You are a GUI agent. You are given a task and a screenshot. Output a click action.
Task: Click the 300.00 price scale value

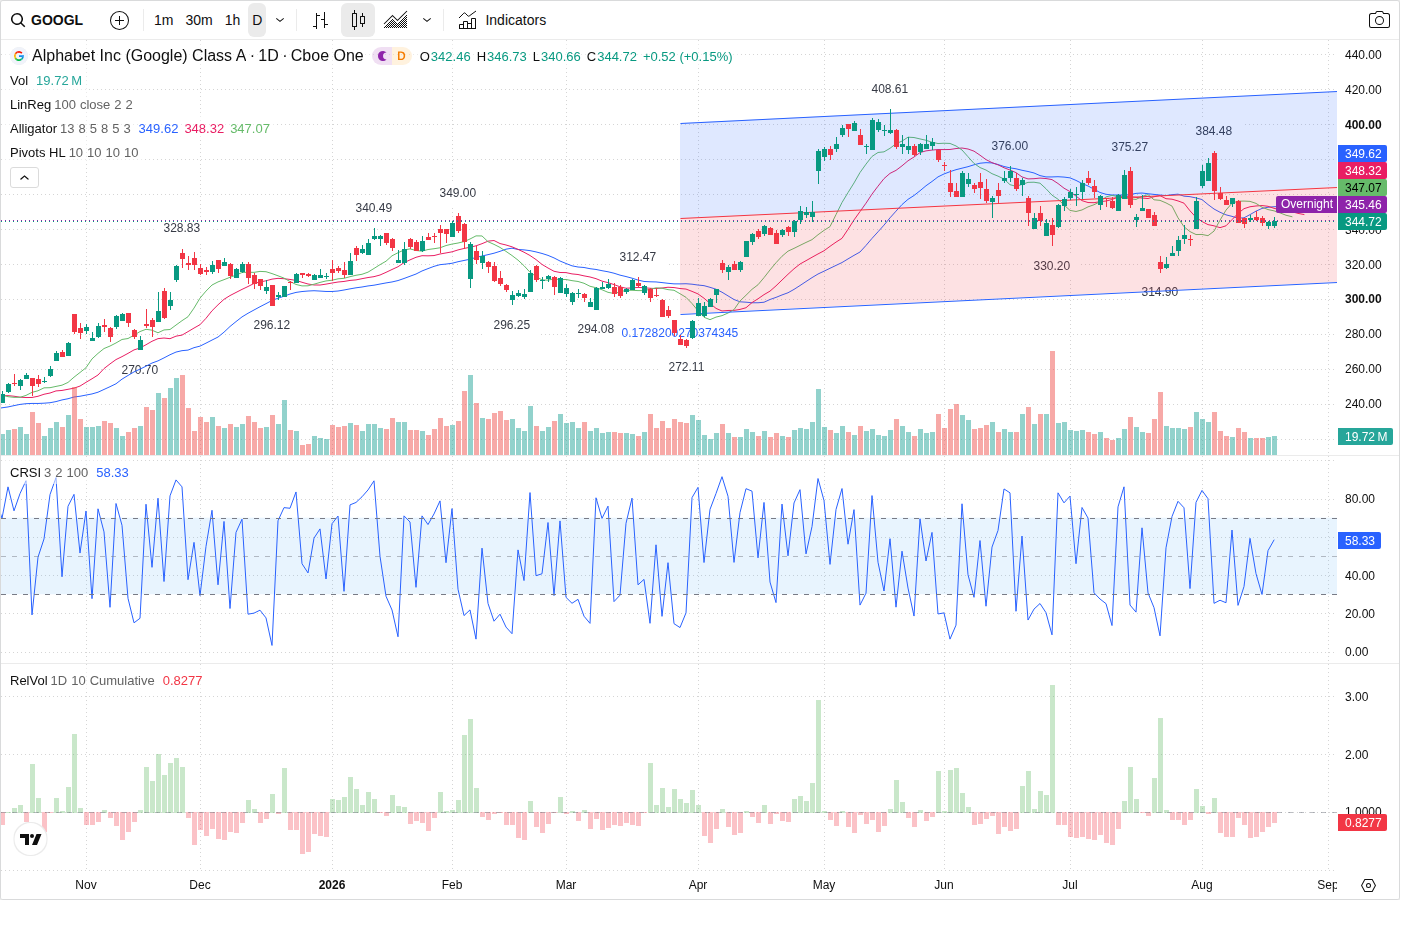click(x=1363, y=299)
